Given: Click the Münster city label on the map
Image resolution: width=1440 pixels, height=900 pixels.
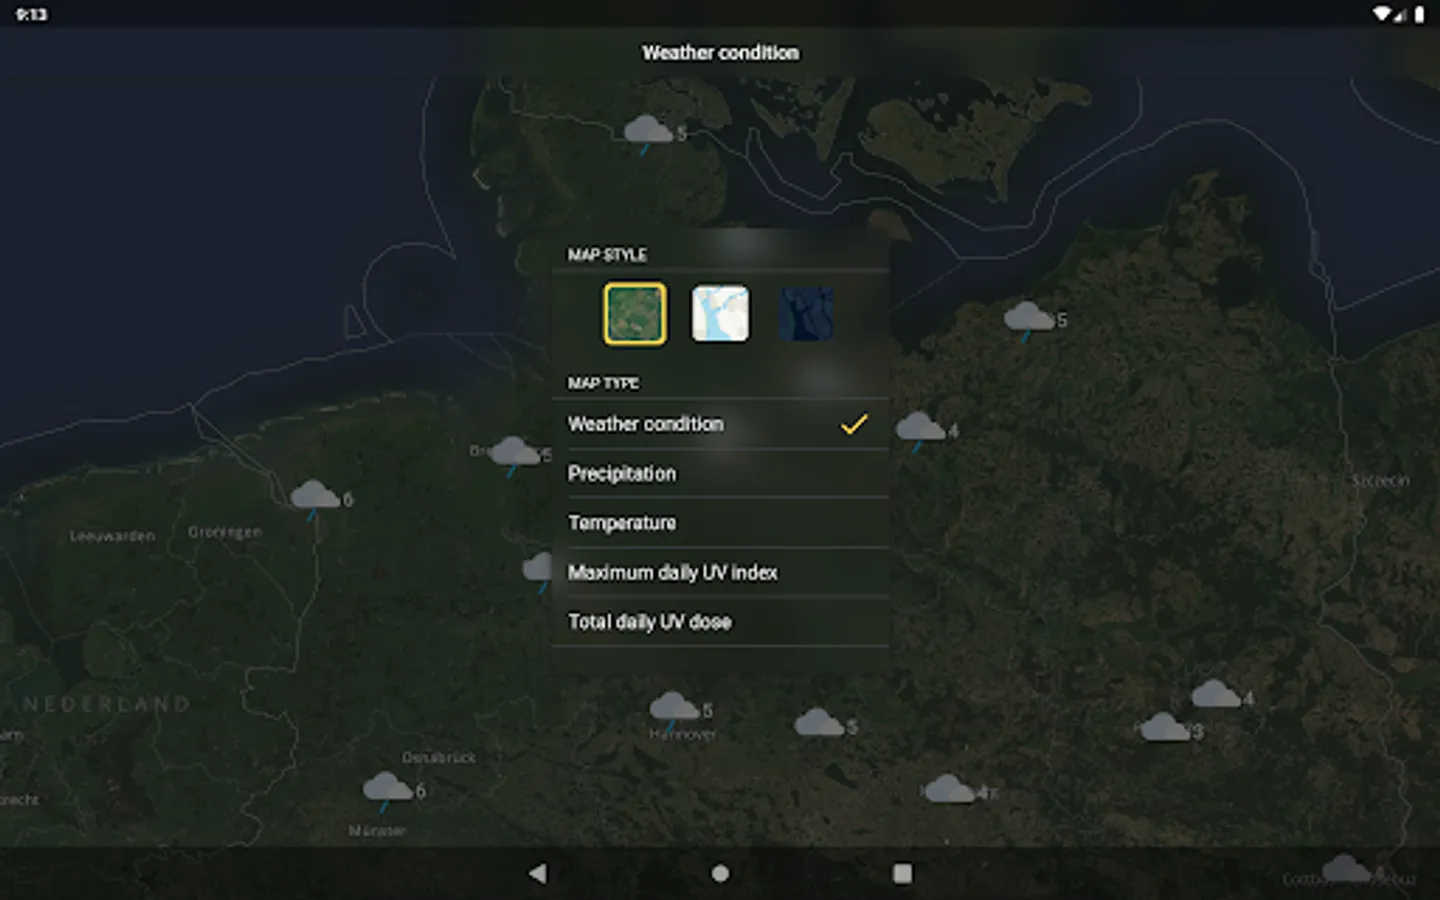Looking at the screenshot, I should (x=377, y=831).
